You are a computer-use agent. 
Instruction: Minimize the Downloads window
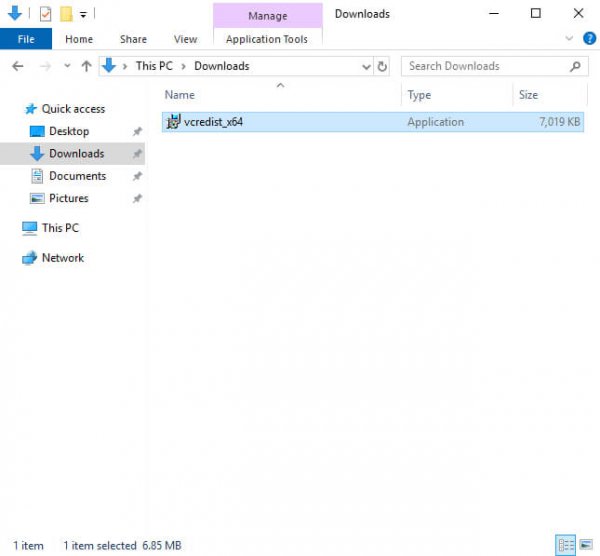point(494,13)
